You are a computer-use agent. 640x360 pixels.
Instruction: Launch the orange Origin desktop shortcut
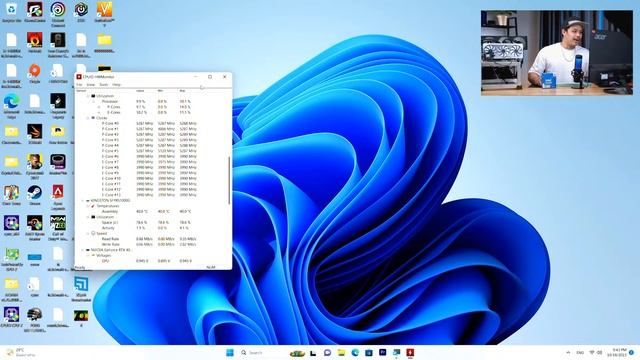click(x=35, y=73)
